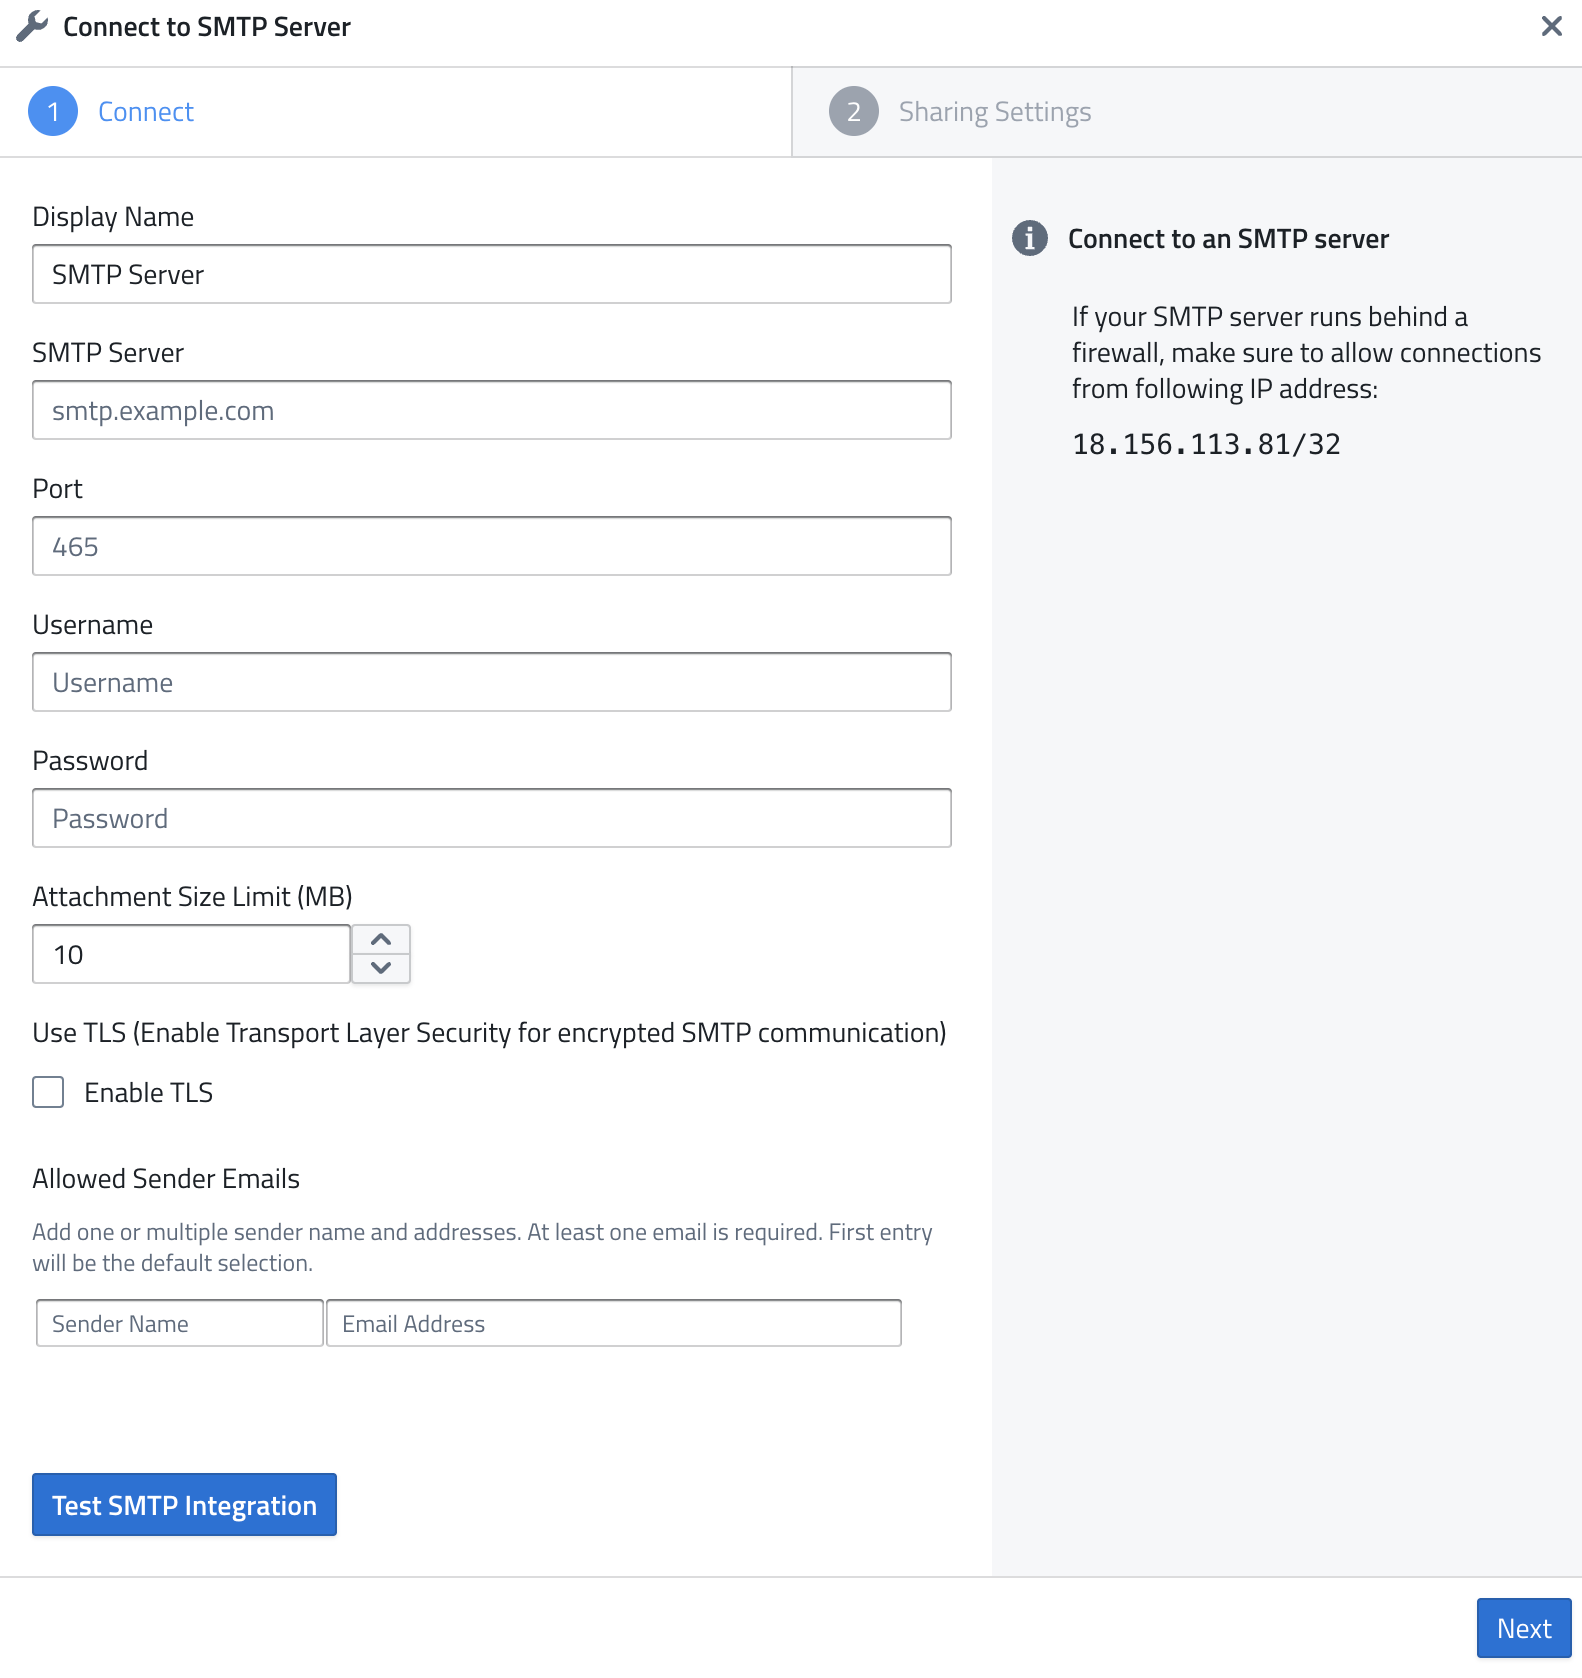Focus the Password input box
This screenshot has width=1582, height=1678.
491,819
